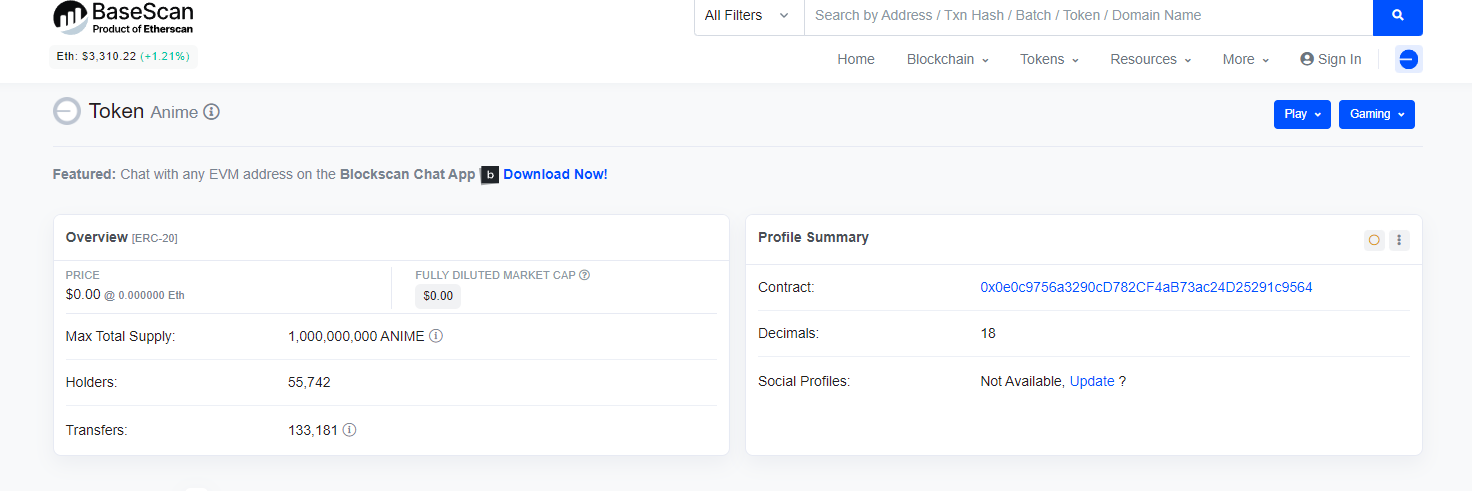Expand the Play tag dropdown
1472x491 pixels.
(x=1302, y=114)
